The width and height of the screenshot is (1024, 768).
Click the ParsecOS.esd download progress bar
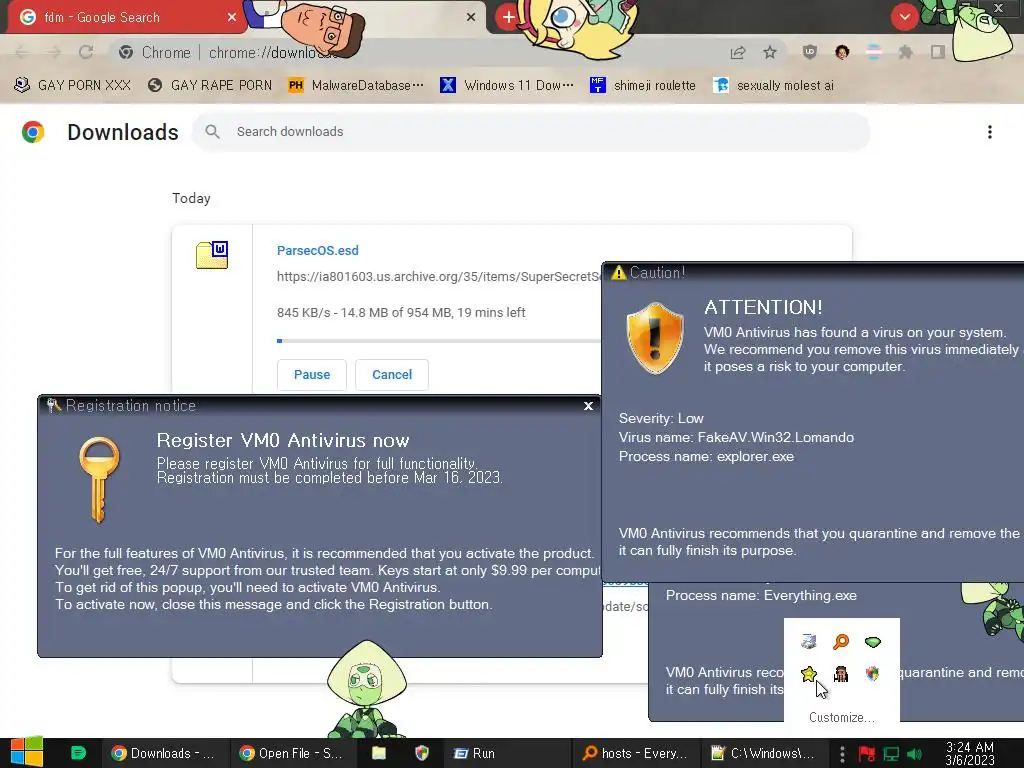pyautogui.click(x=438, y=341)
